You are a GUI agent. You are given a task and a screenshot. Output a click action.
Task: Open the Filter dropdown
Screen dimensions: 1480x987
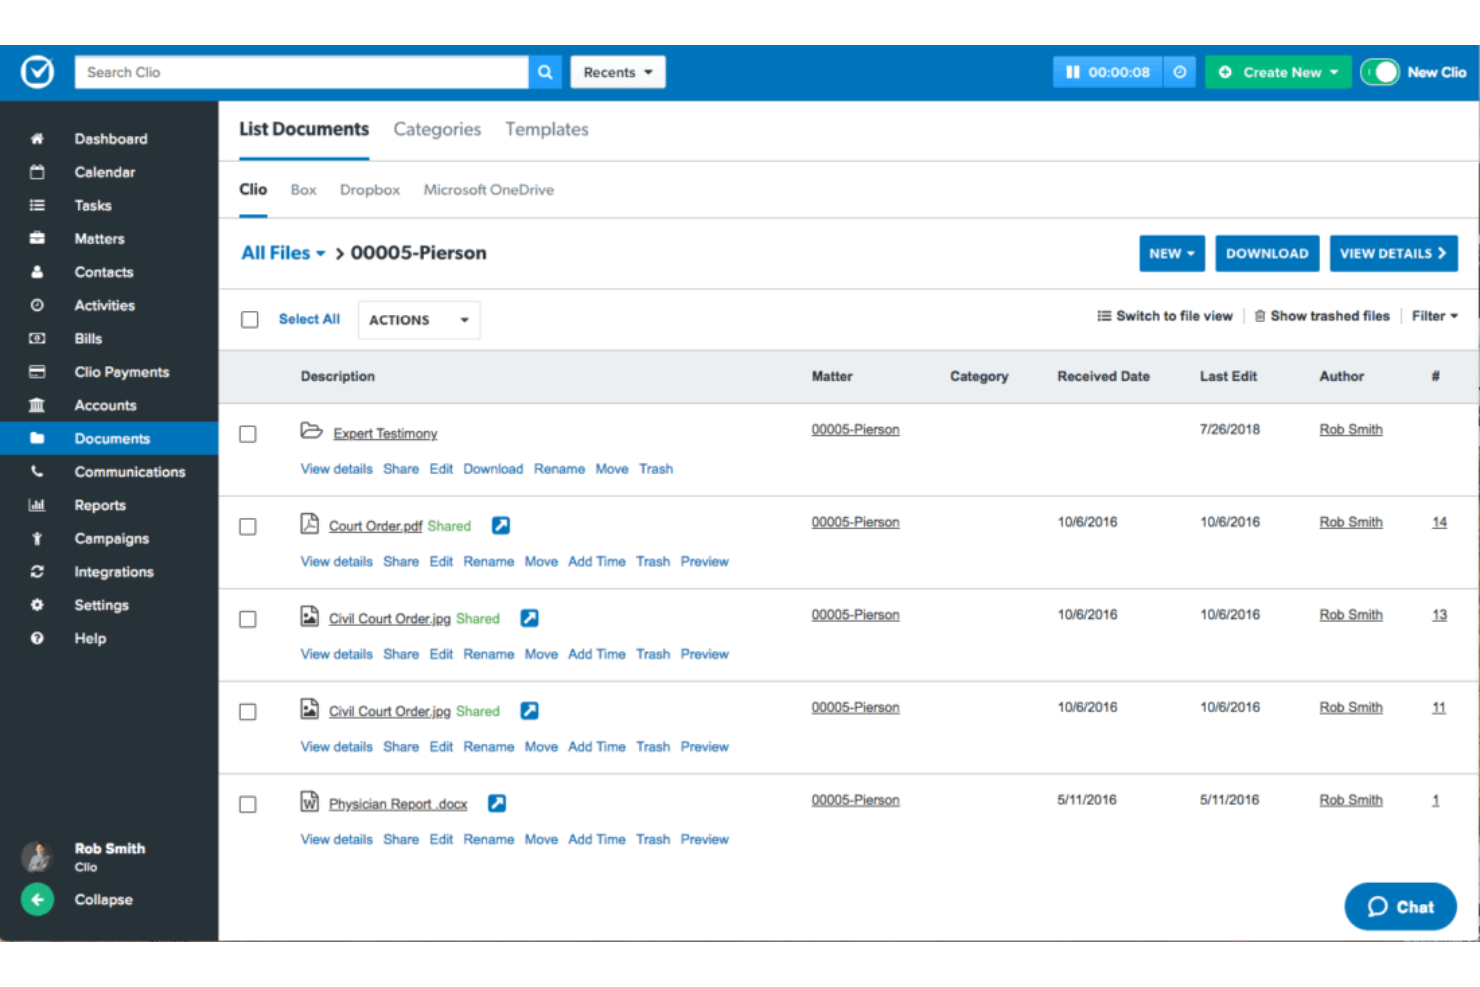tap(1435, 316)
